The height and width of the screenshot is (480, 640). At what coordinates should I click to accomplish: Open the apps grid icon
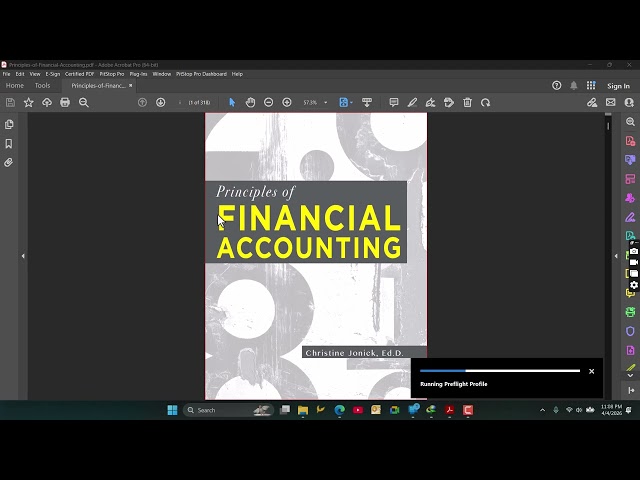591,85
